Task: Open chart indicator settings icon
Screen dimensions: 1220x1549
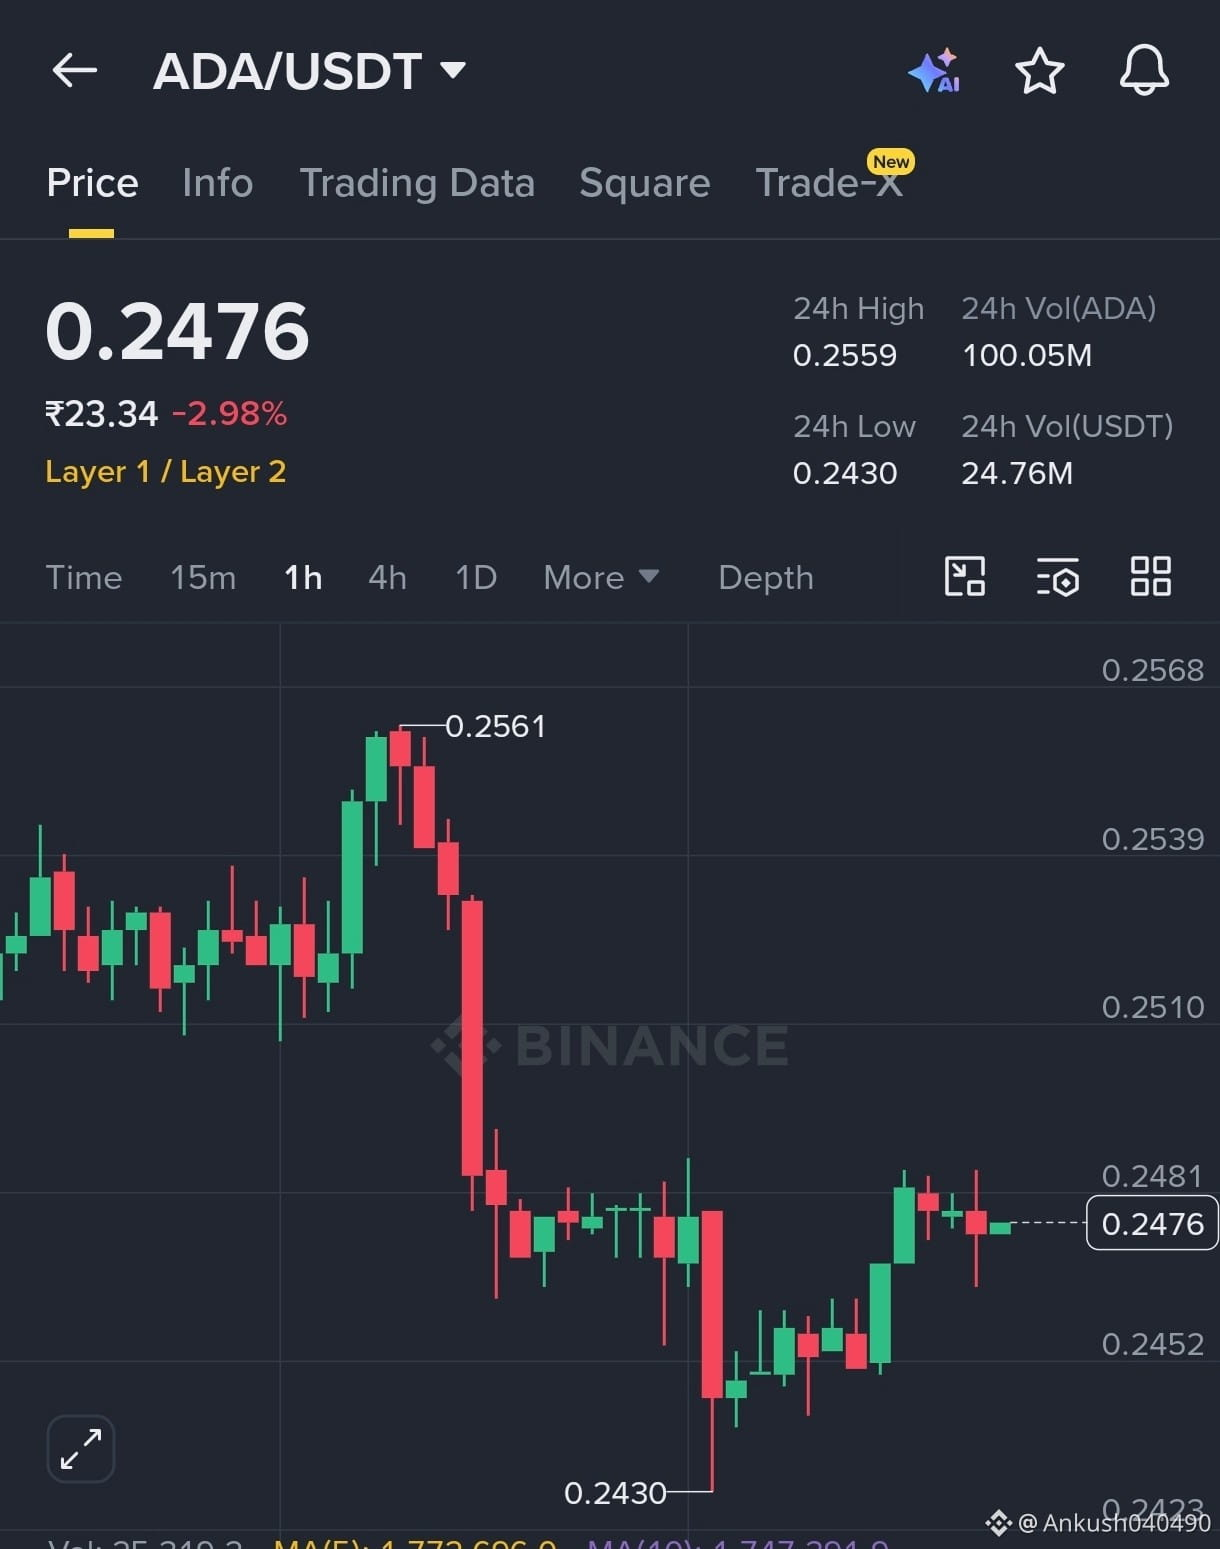Action: click(1057, 577)
